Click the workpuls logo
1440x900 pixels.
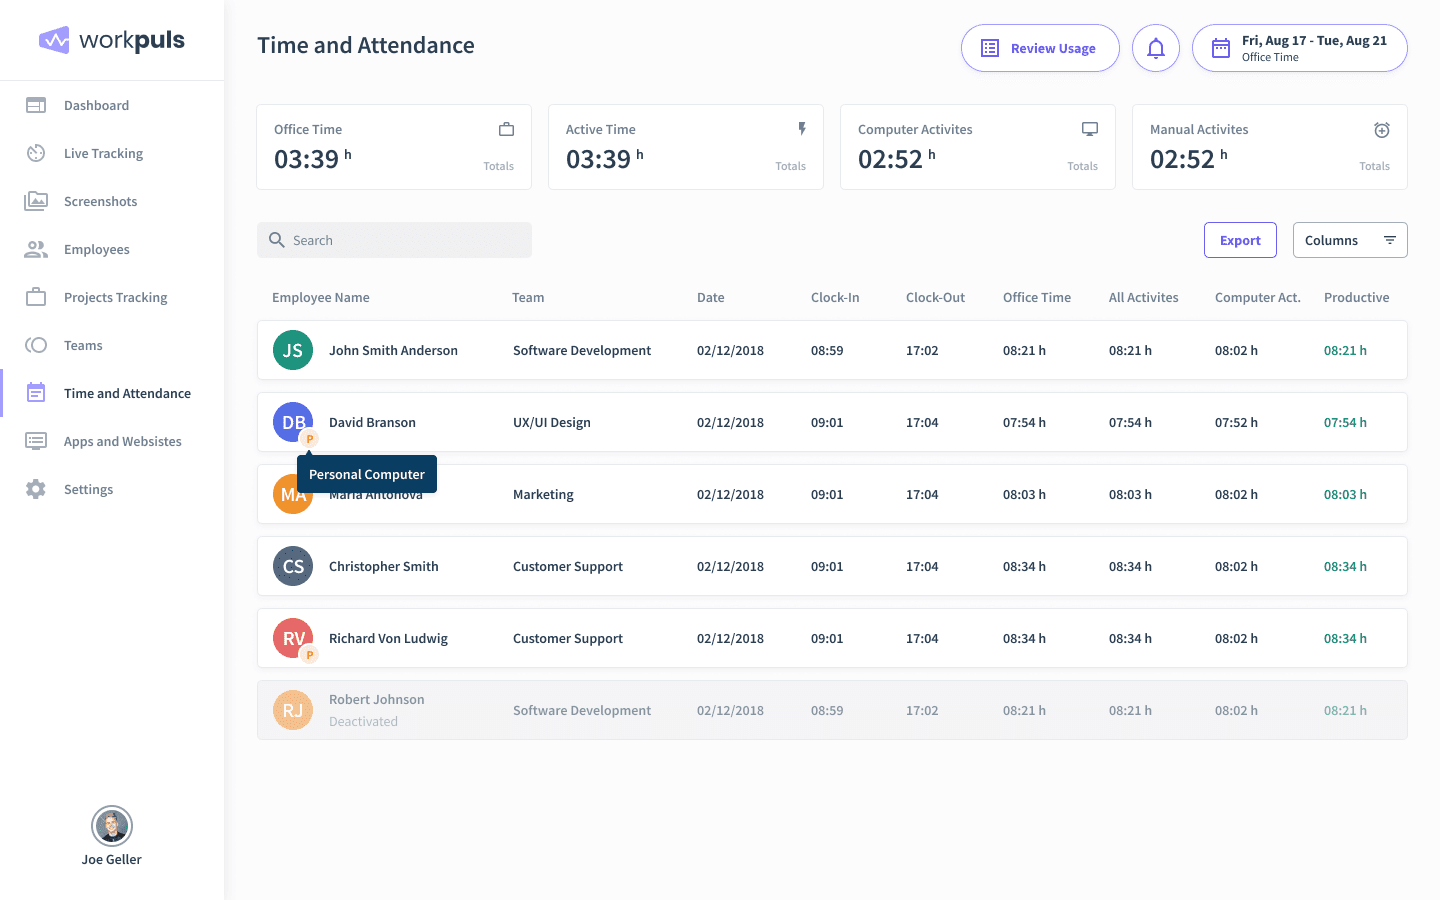(111, 40)
